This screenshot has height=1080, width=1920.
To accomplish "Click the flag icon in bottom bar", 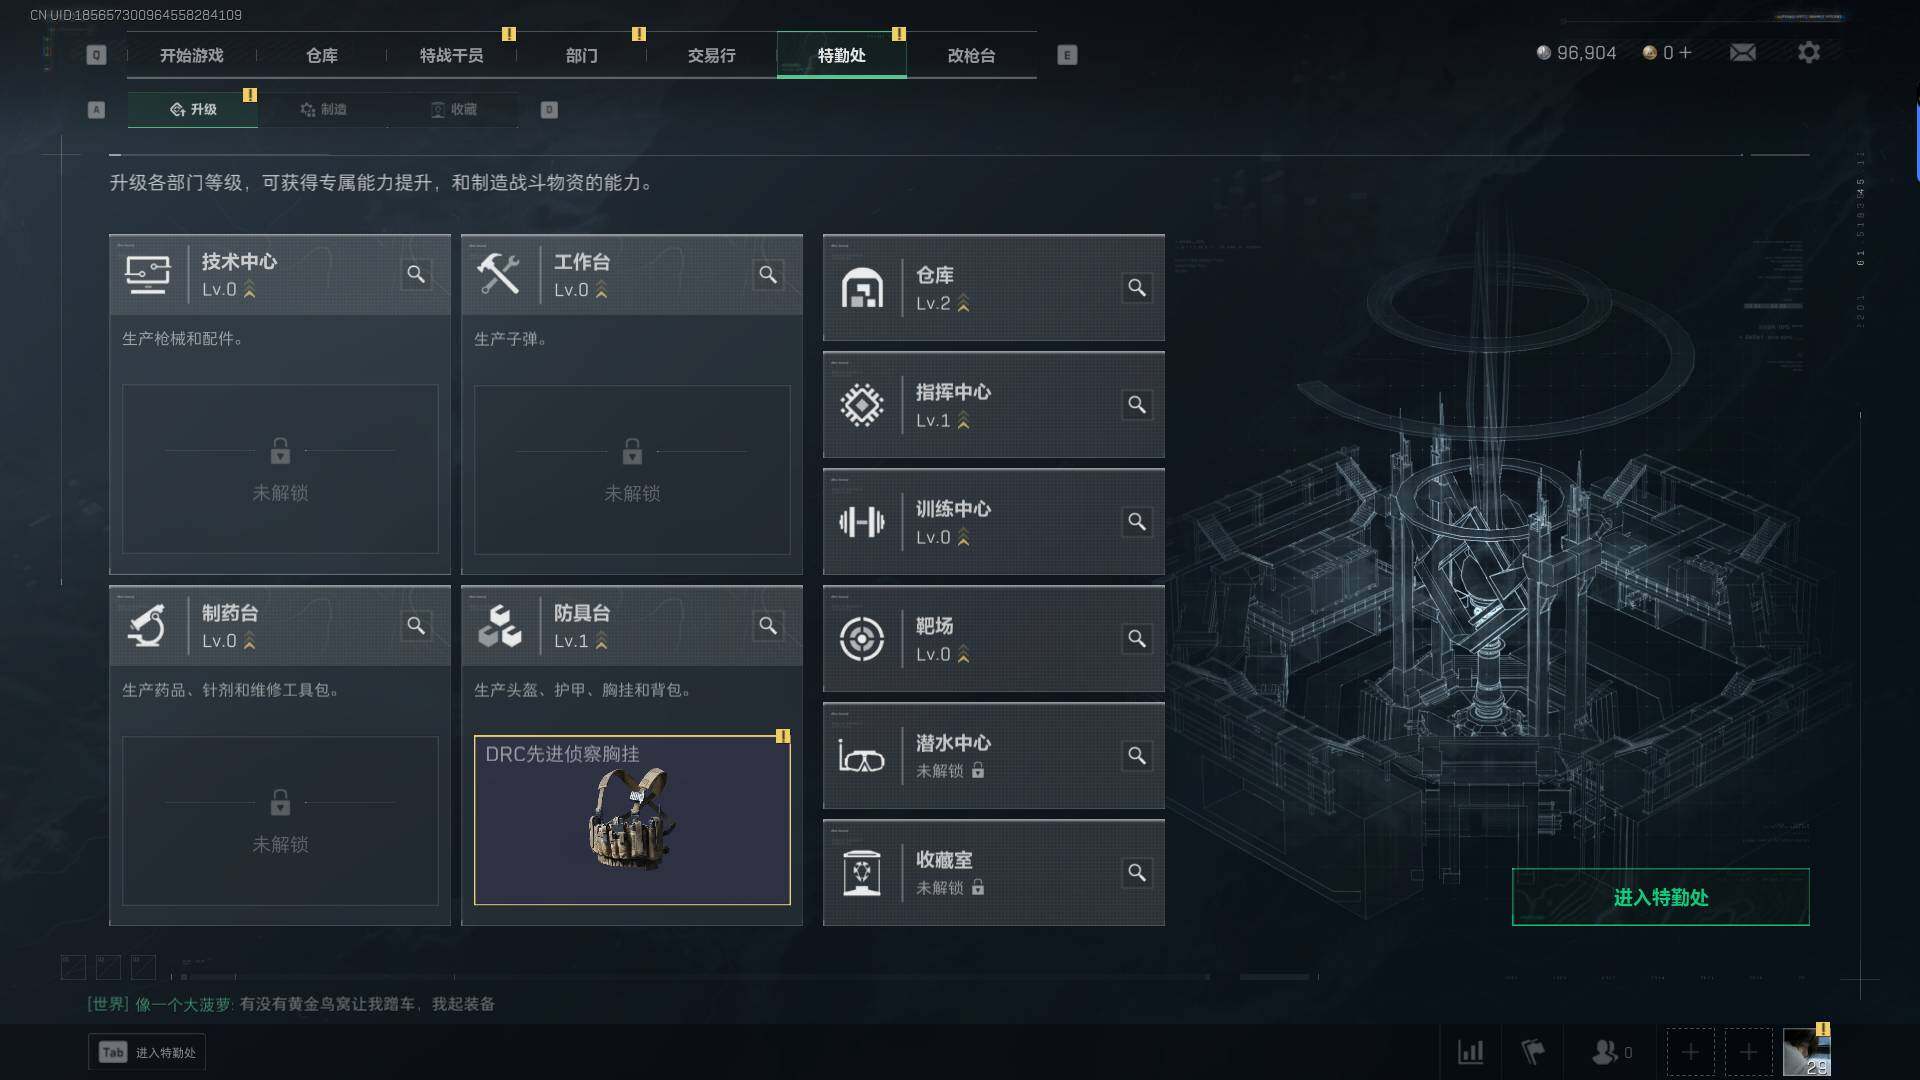I will [1532, 1052].
